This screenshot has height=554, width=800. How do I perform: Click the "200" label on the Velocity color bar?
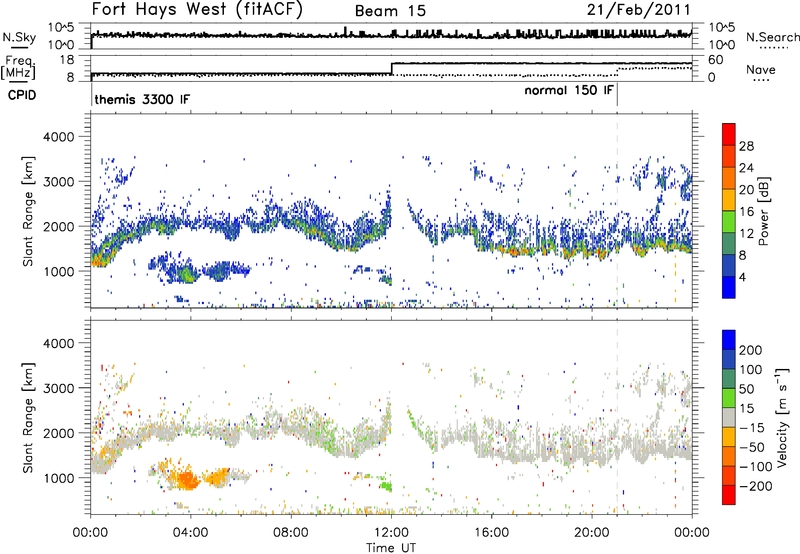(751, 350)
